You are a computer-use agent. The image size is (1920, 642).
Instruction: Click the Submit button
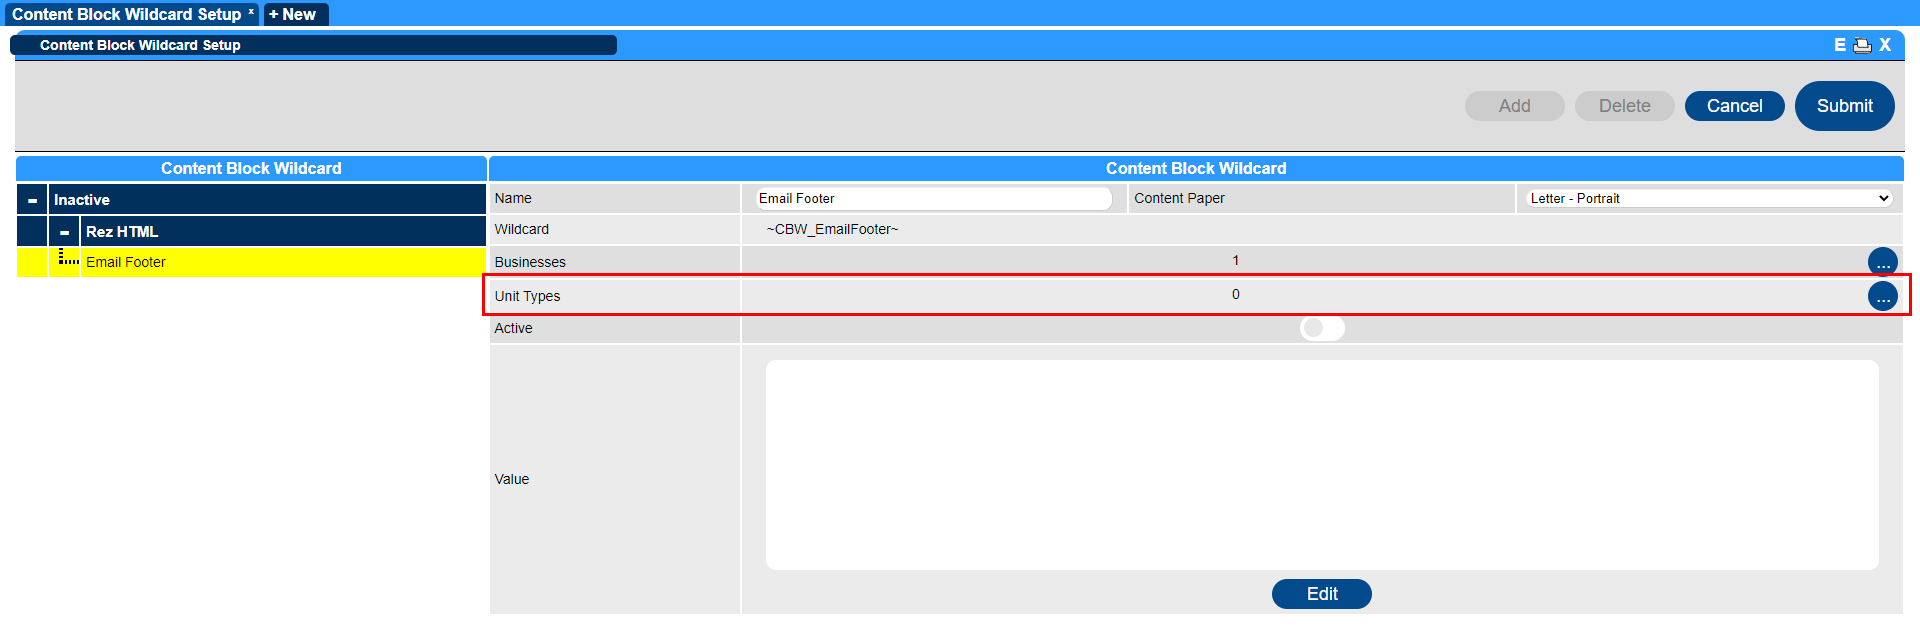(x=1844, y=106)
